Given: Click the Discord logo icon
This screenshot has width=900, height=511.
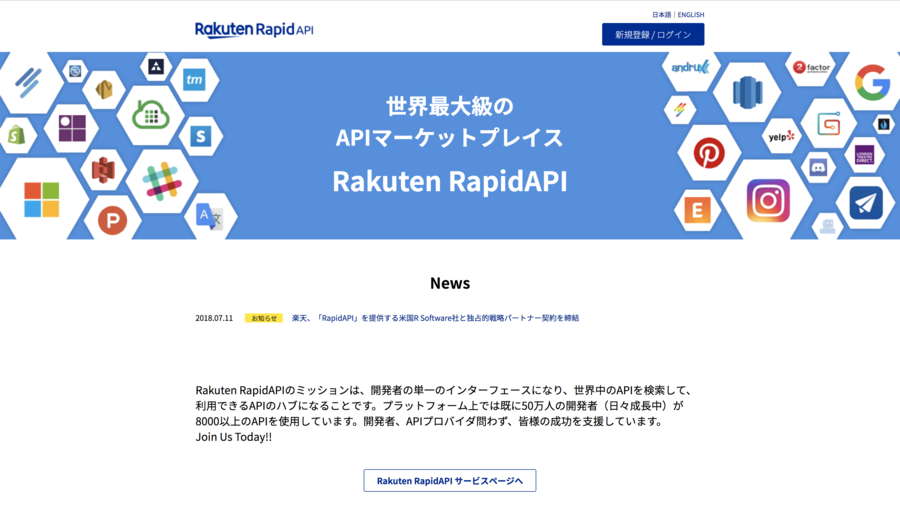Looking at the screenshot, I should 818,168.
